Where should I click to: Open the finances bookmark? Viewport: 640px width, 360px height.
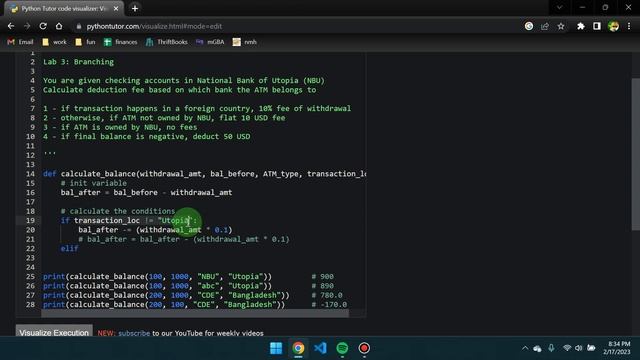(x=120, y=42)
